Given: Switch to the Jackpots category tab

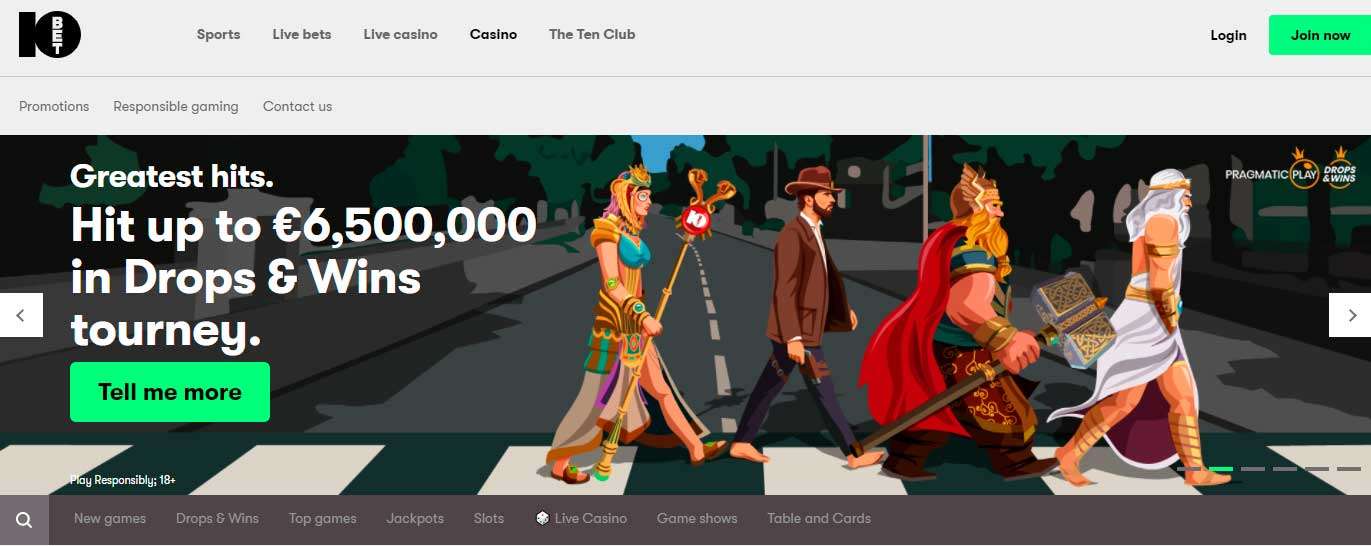Looking at the screenshot, I should click(x=415, y=518).
